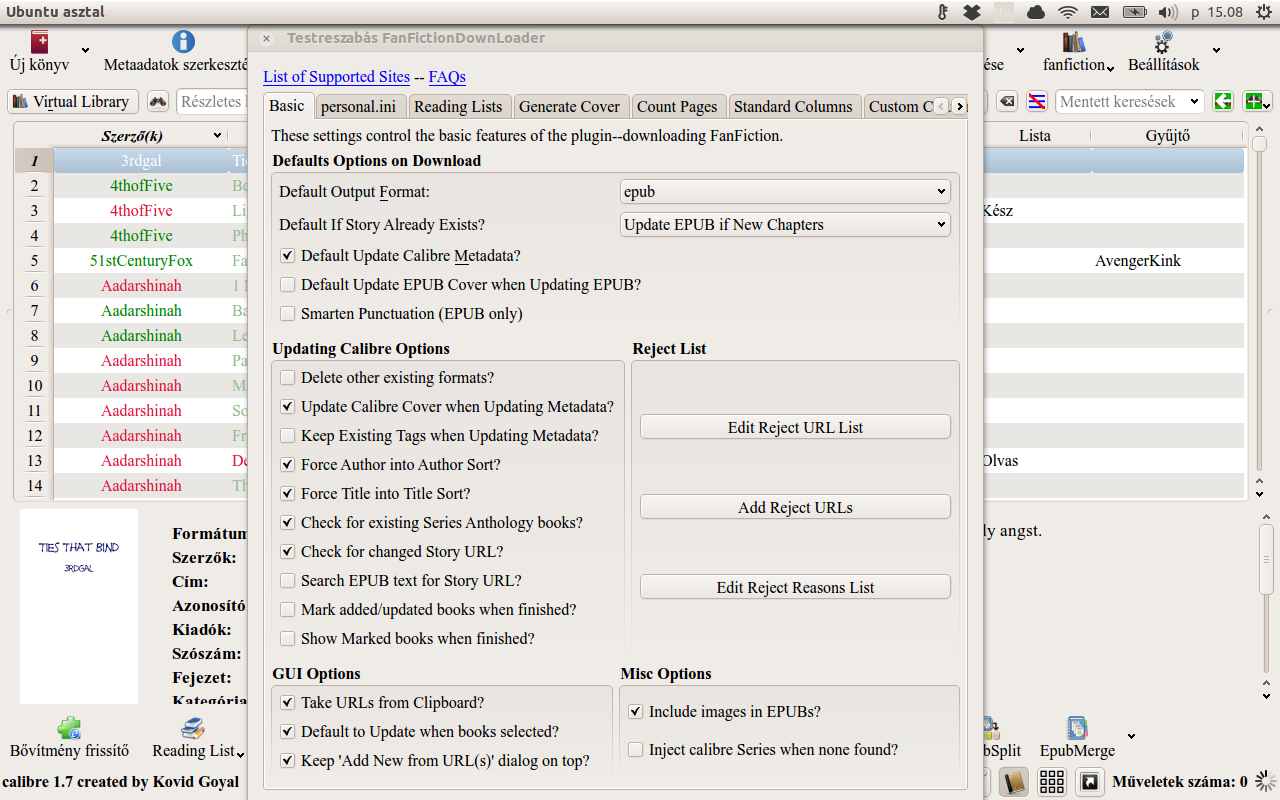
Task: Uncheck Take URLs from Clipboard
Action: pyautogui.click(x=288, y=703)
